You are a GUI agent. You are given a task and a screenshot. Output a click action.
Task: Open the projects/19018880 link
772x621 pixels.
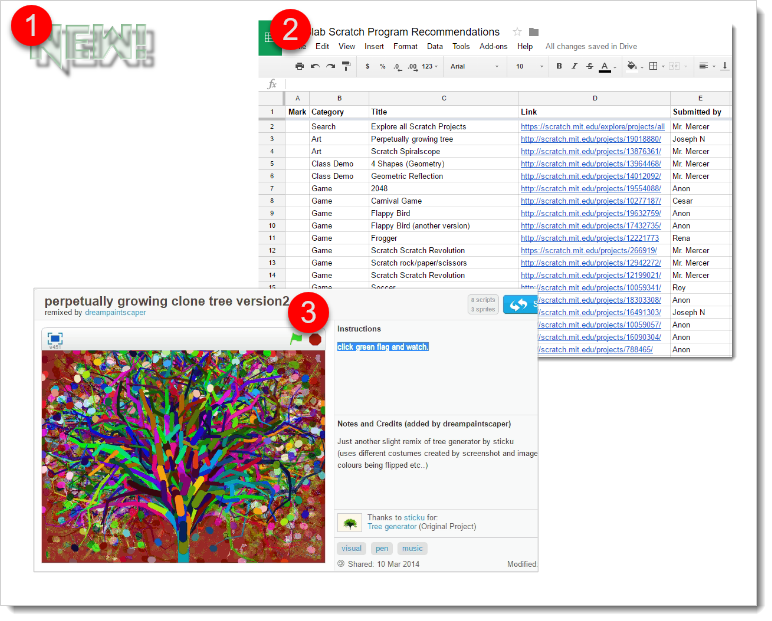coord(591,139)
